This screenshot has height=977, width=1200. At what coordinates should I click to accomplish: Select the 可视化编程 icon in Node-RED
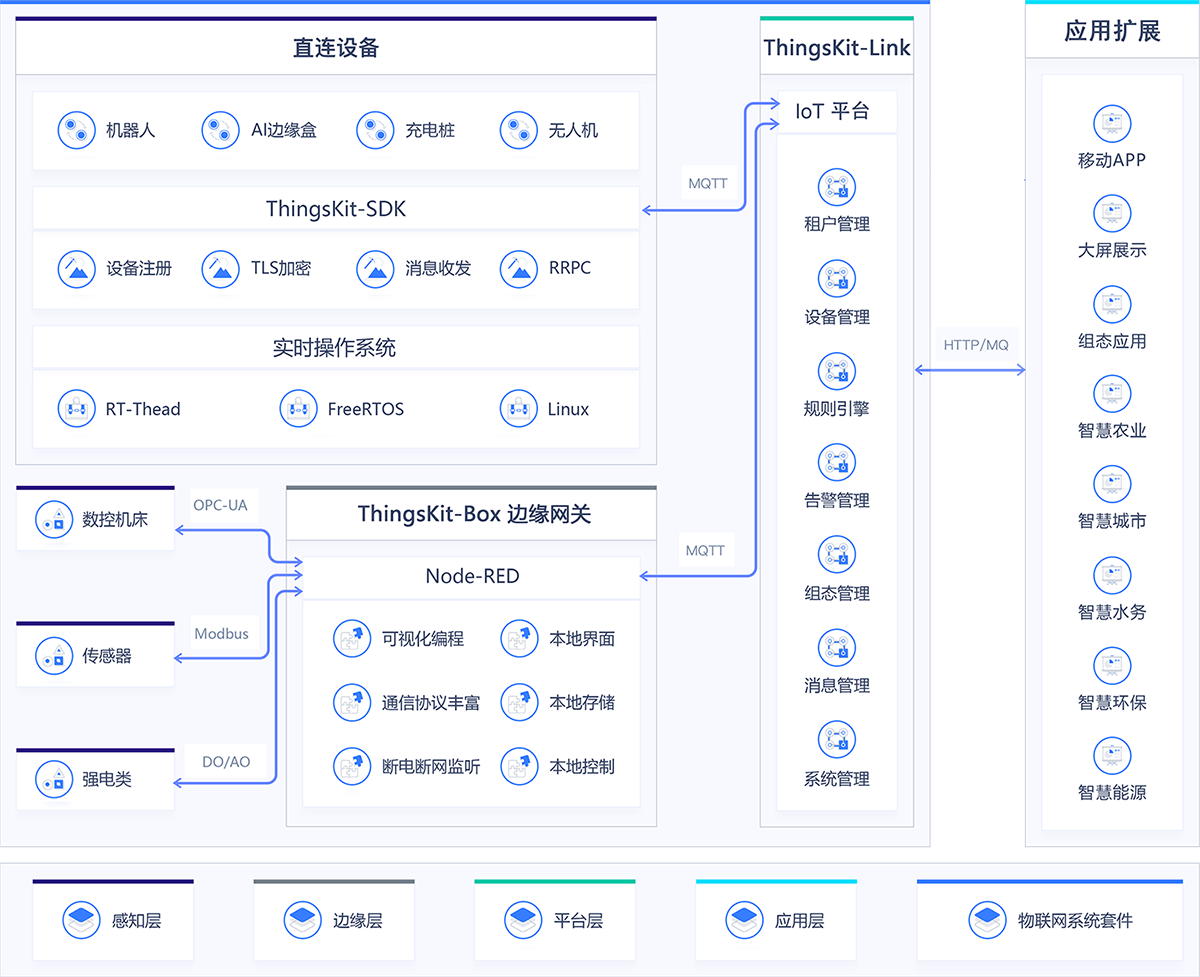coord(351,639)
